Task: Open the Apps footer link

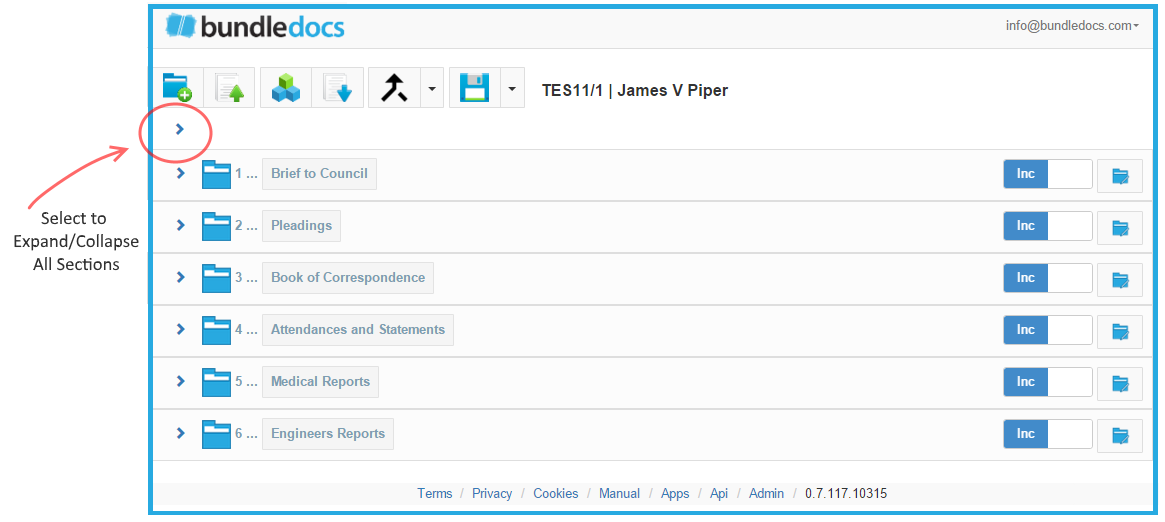Action: click(x=675, y=494)
